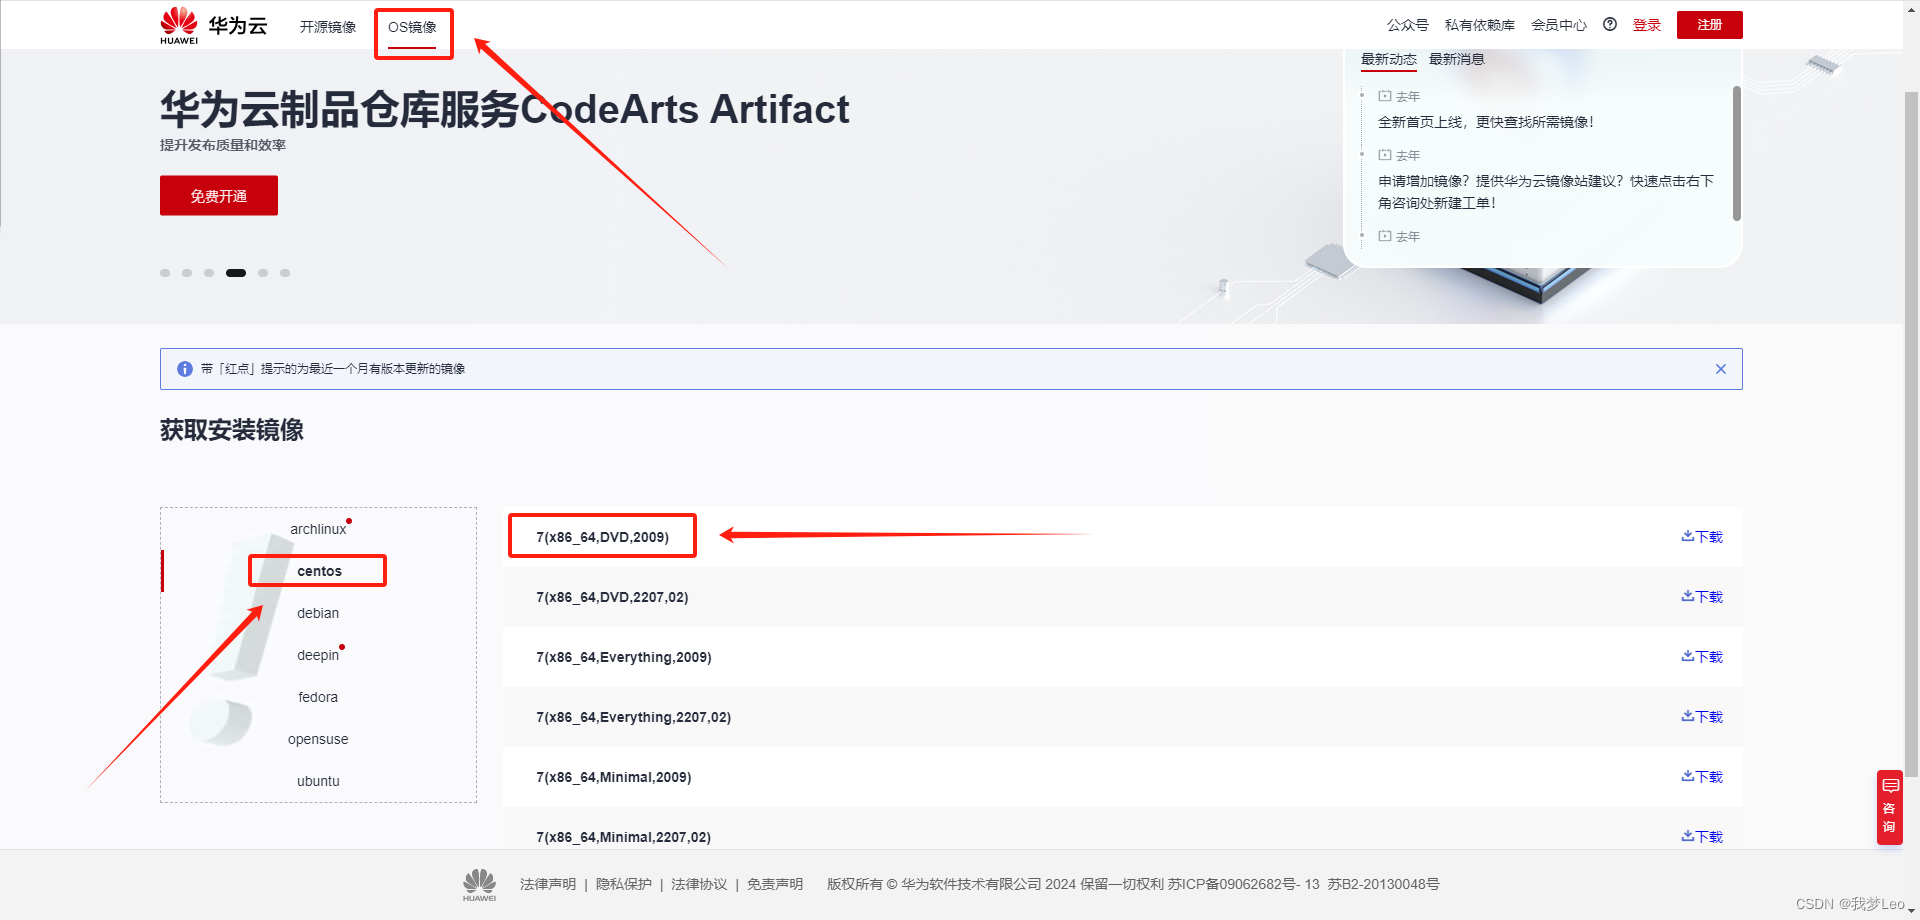Select deepin in the distro list
1920x920 pixels.
(318, 655)
